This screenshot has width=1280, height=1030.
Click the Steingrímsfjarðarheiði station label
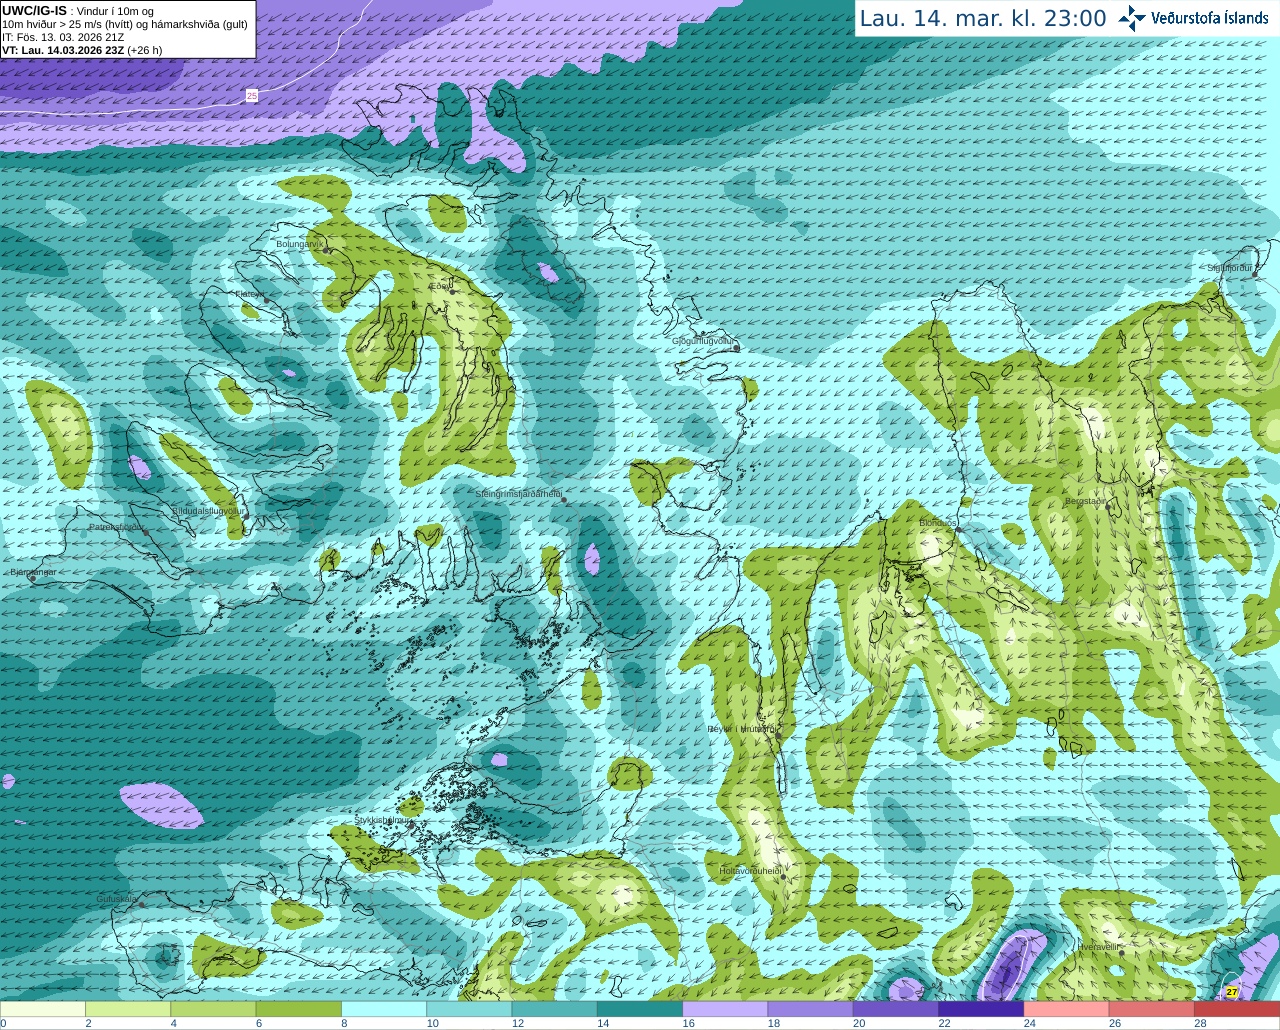pyautogui.click(x=518, y=493)
